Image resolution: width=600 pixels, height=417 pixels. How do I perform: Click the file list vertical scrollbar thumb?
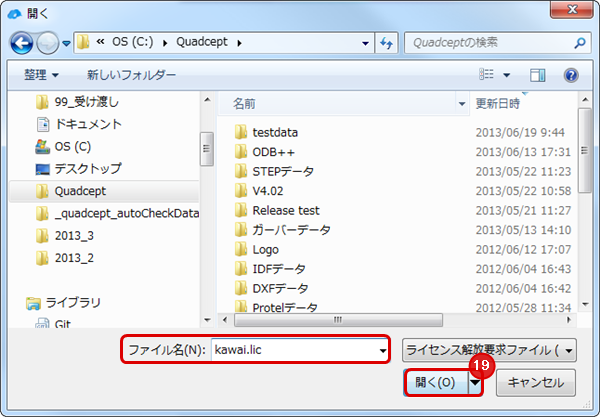pos(584,151)
